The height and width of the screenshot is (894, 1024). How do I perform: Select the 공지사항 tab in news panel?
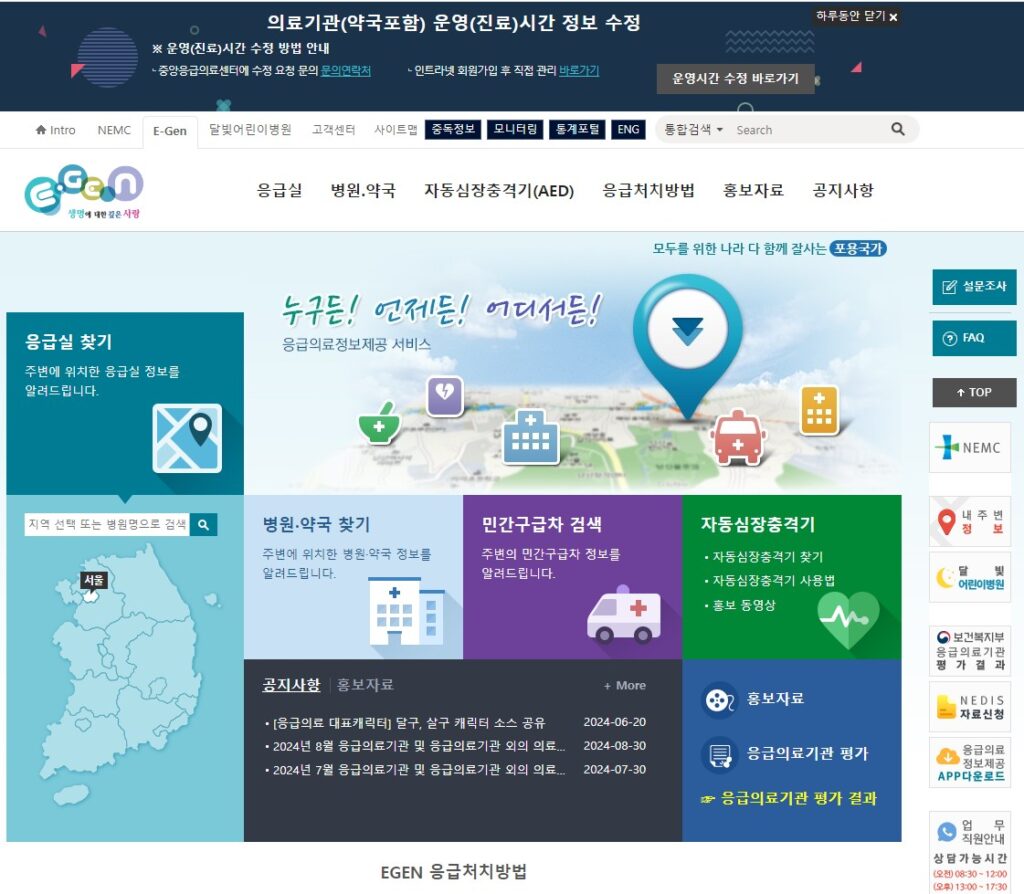point(291,685)
